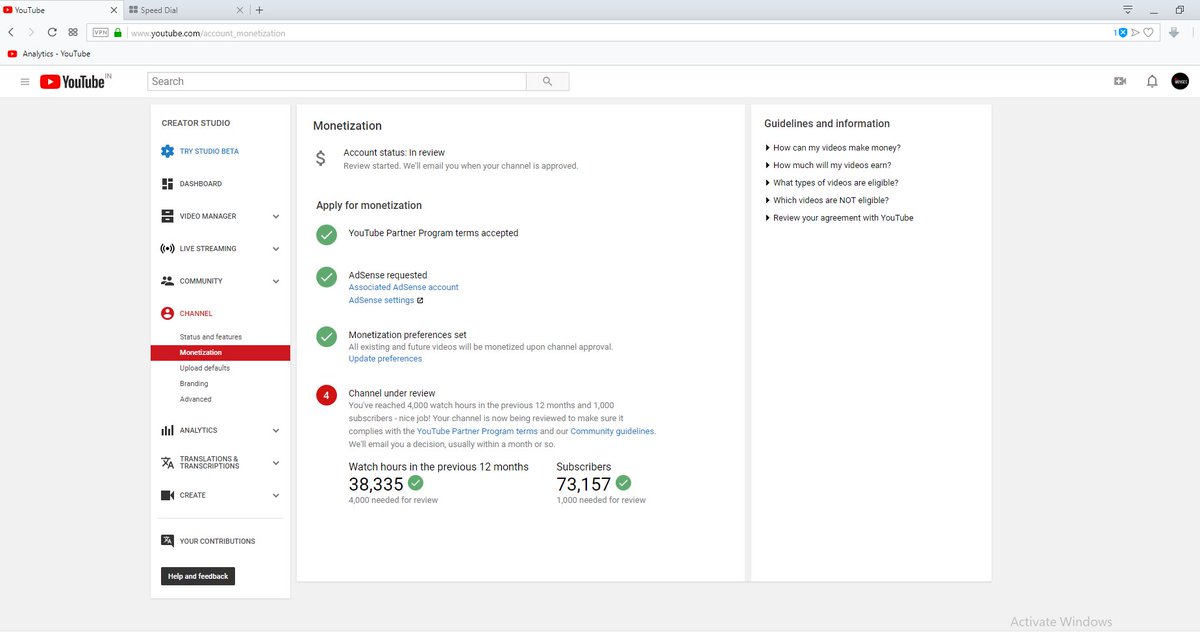Click the Dashboard grid icon
Image resolution: width=1200 pixels, height=632 pixels.
(x=167, y=184)
